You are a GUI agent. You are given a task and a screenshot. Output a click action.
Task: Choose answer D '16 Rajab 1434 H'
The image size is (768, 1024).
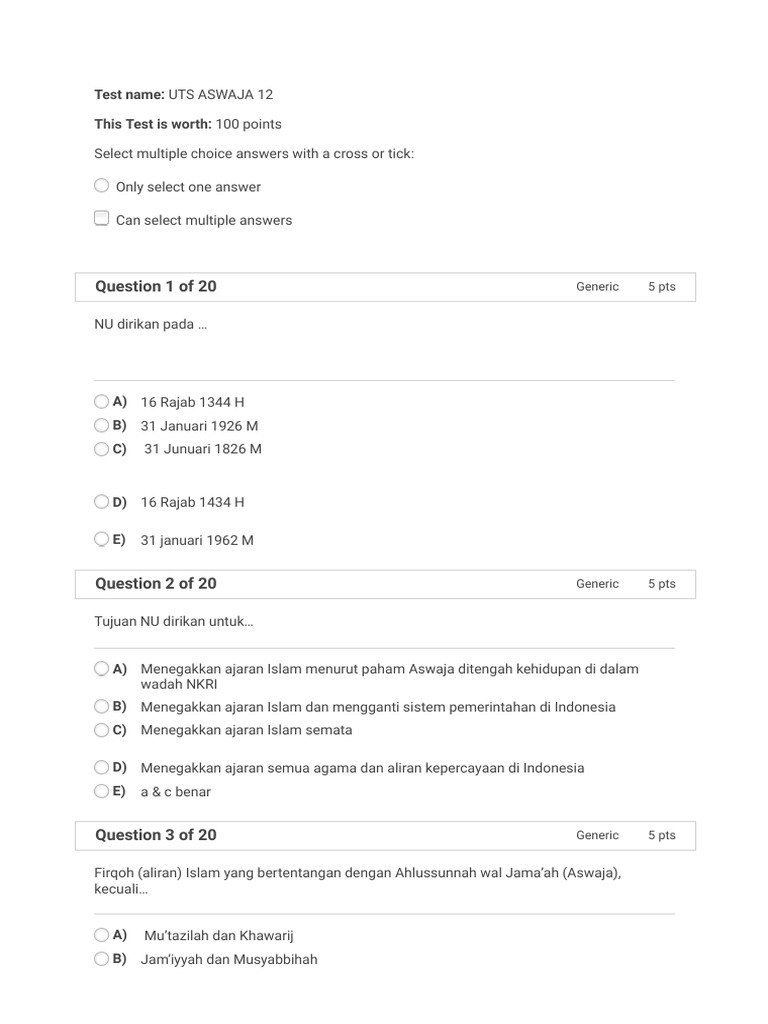tap(101, 502)
